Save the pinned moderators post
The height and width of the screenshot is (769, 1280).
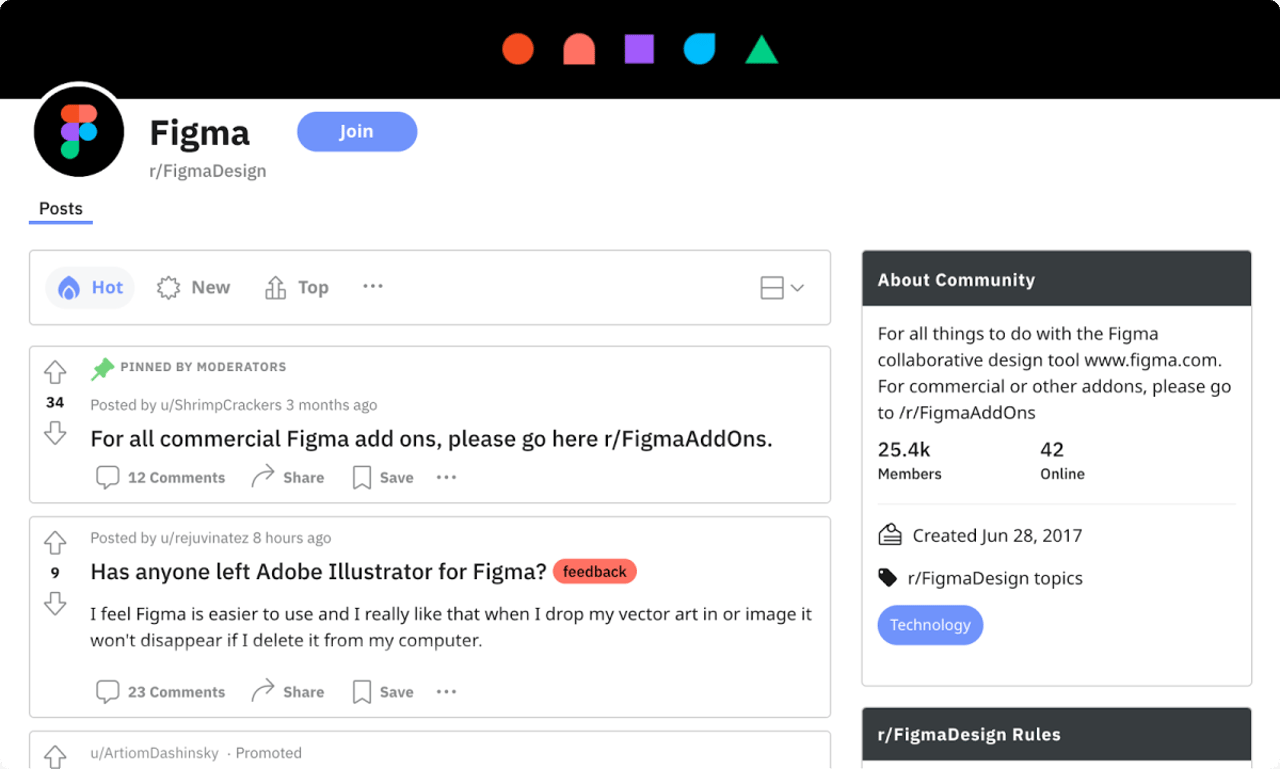[382, 477]
